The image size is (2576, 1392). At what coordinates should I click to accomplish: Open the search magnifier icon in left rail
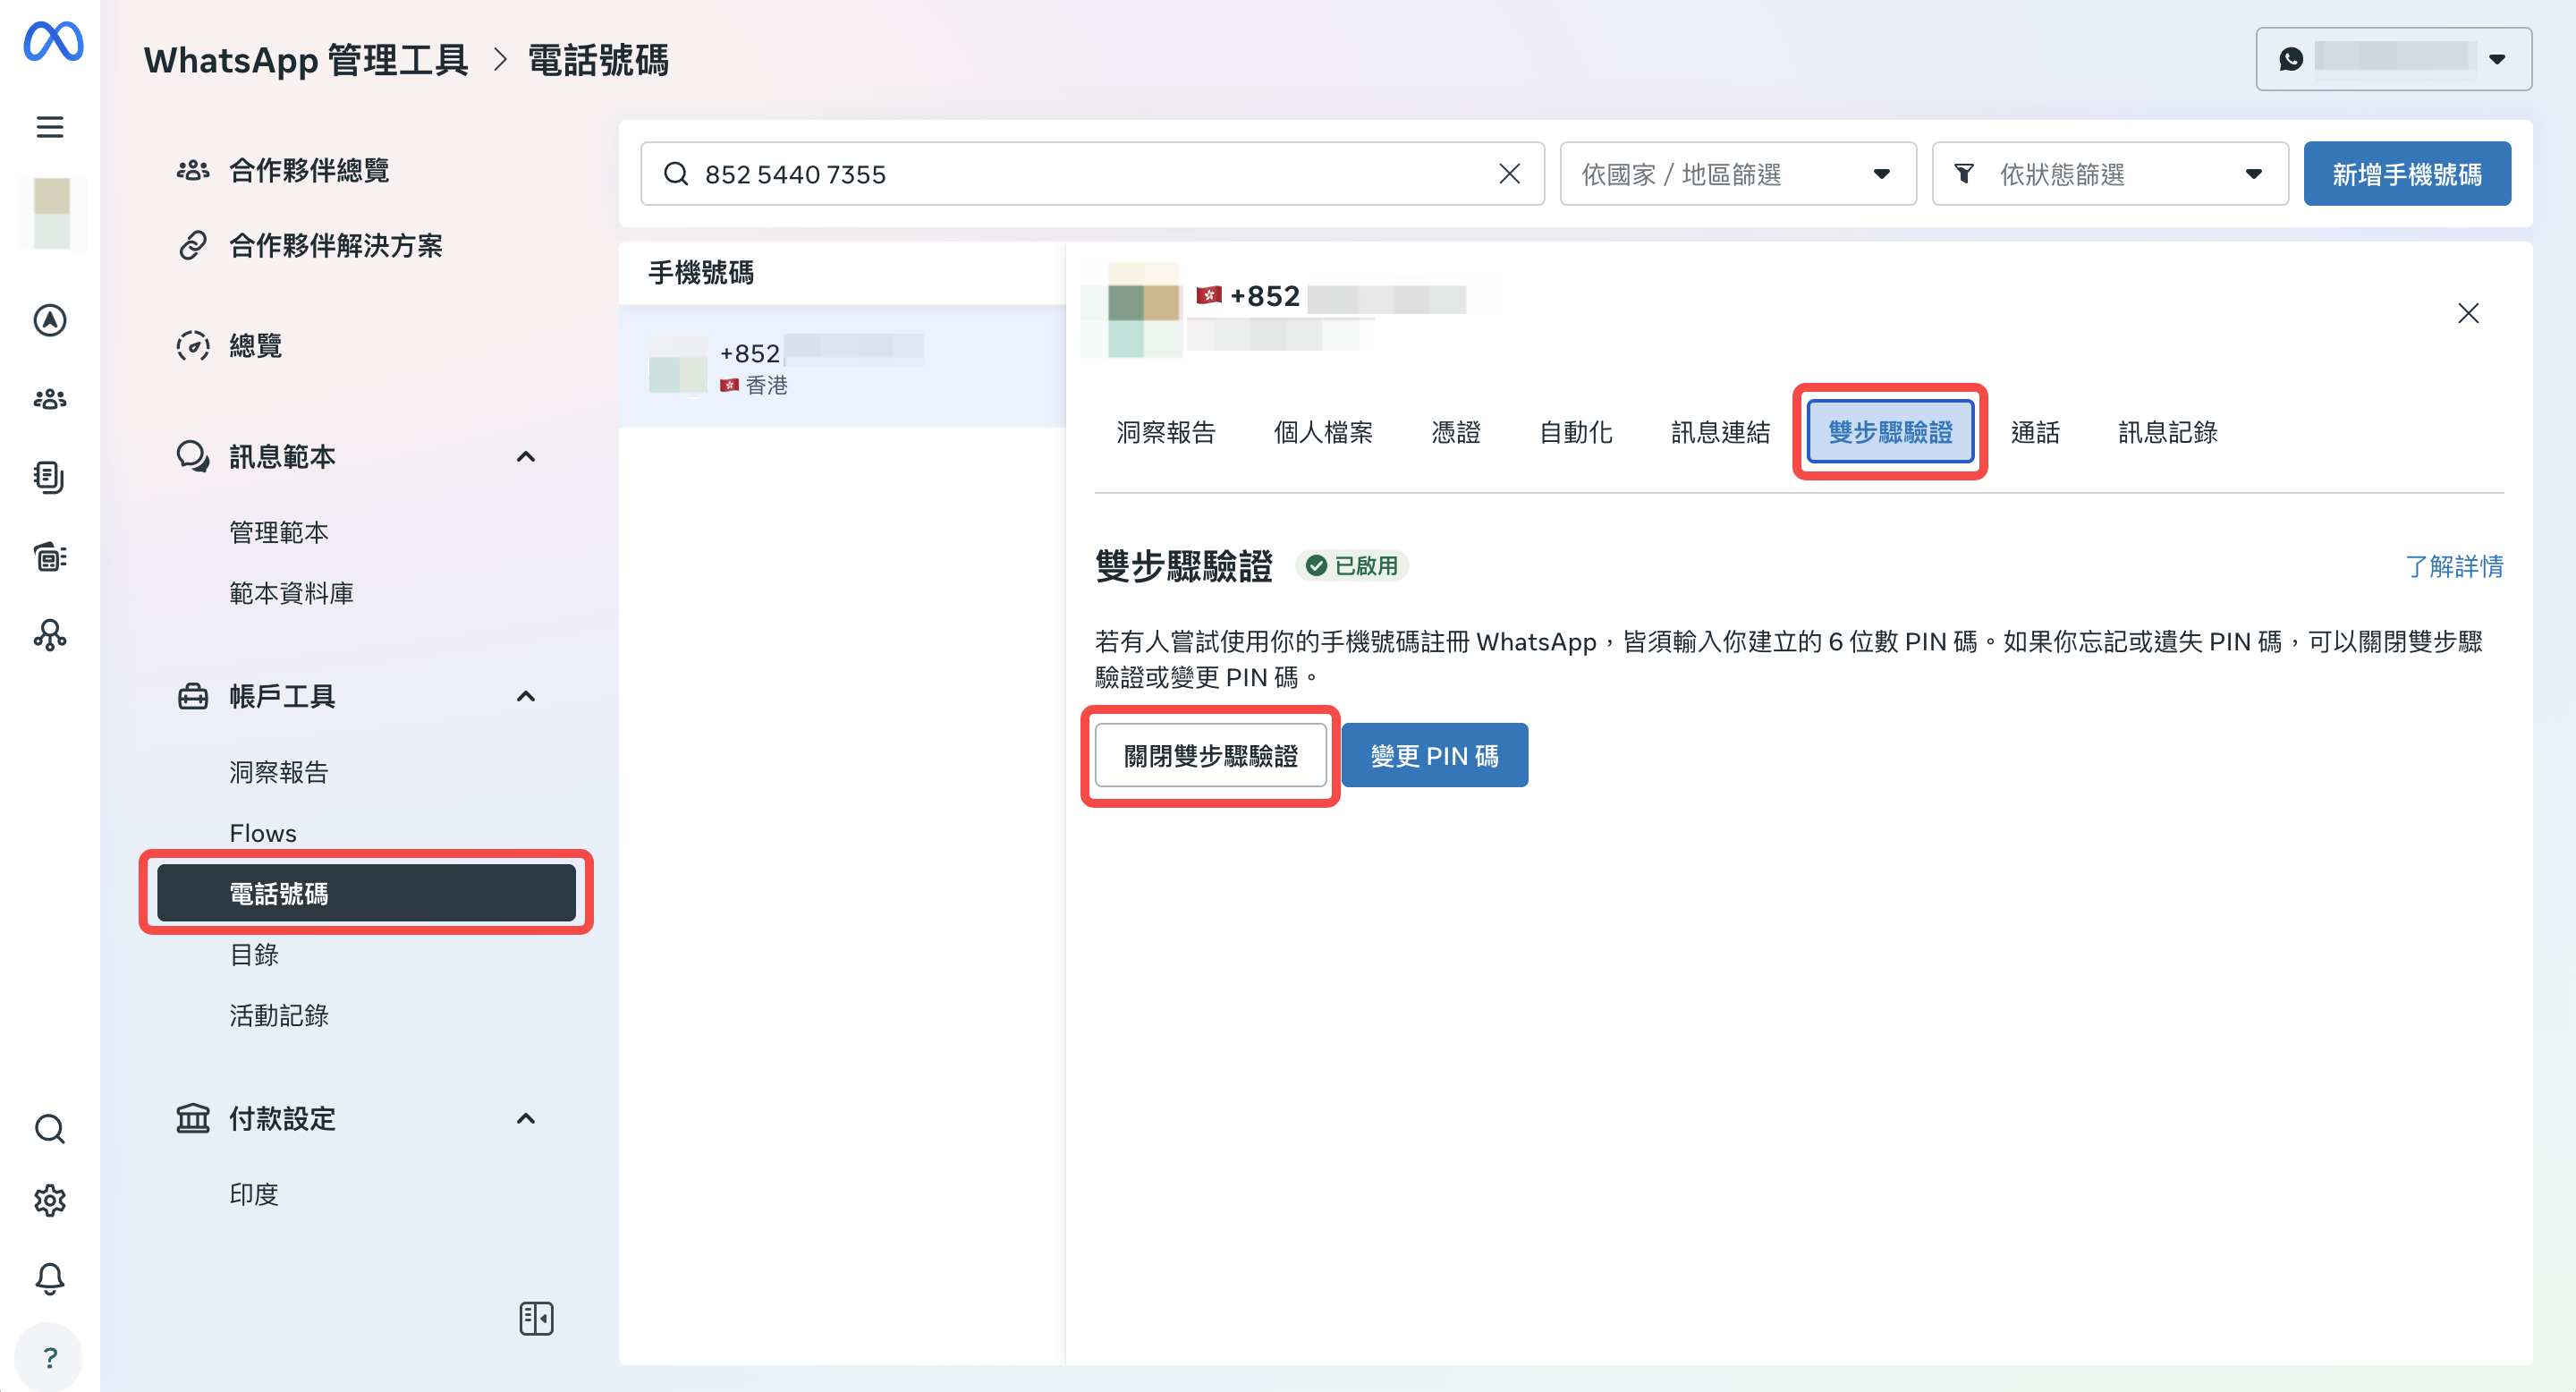click(50, 1129)
